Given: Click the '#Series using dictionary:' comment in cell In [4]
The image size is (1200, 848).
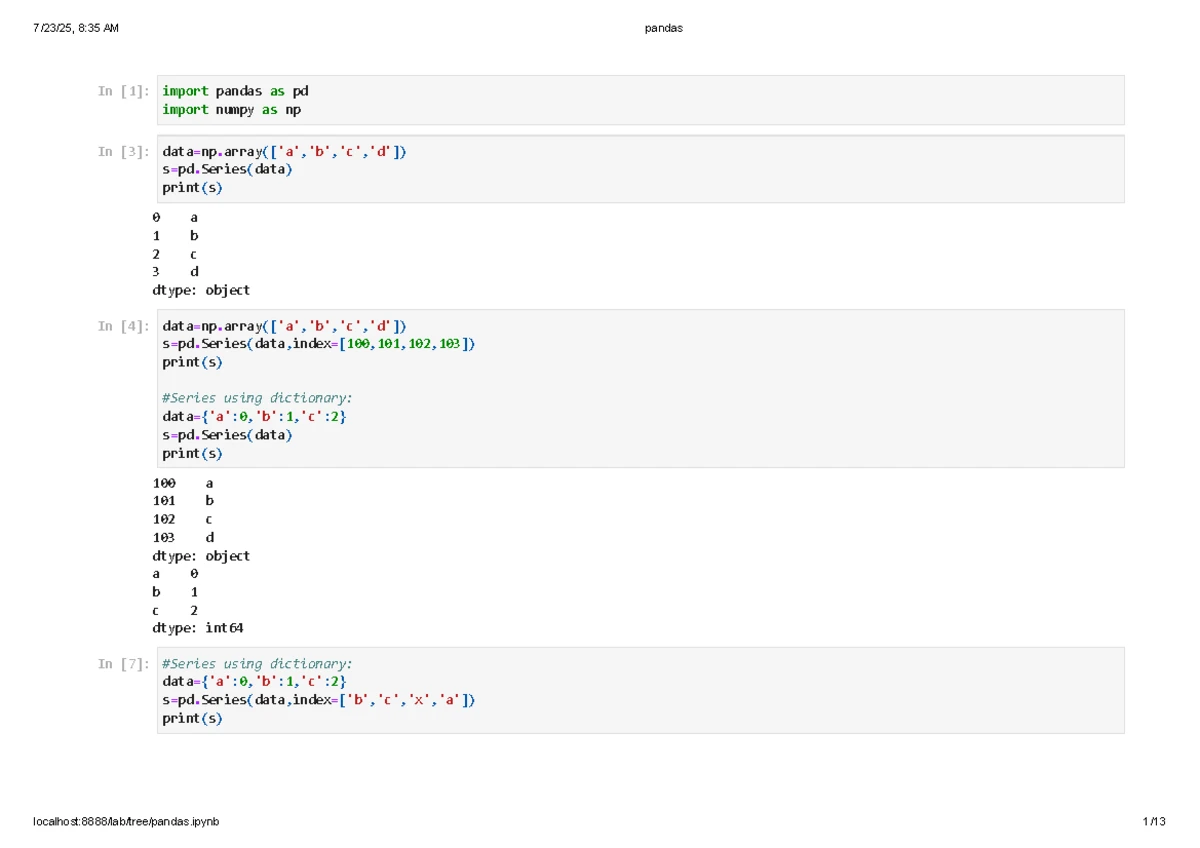Looking at the screenshot, I should tap(257, 398).
